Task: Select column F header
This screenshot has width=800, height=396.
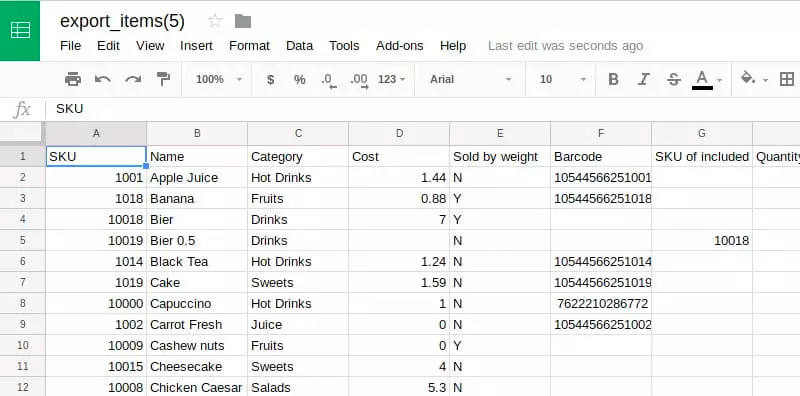Action: (601, 134)
